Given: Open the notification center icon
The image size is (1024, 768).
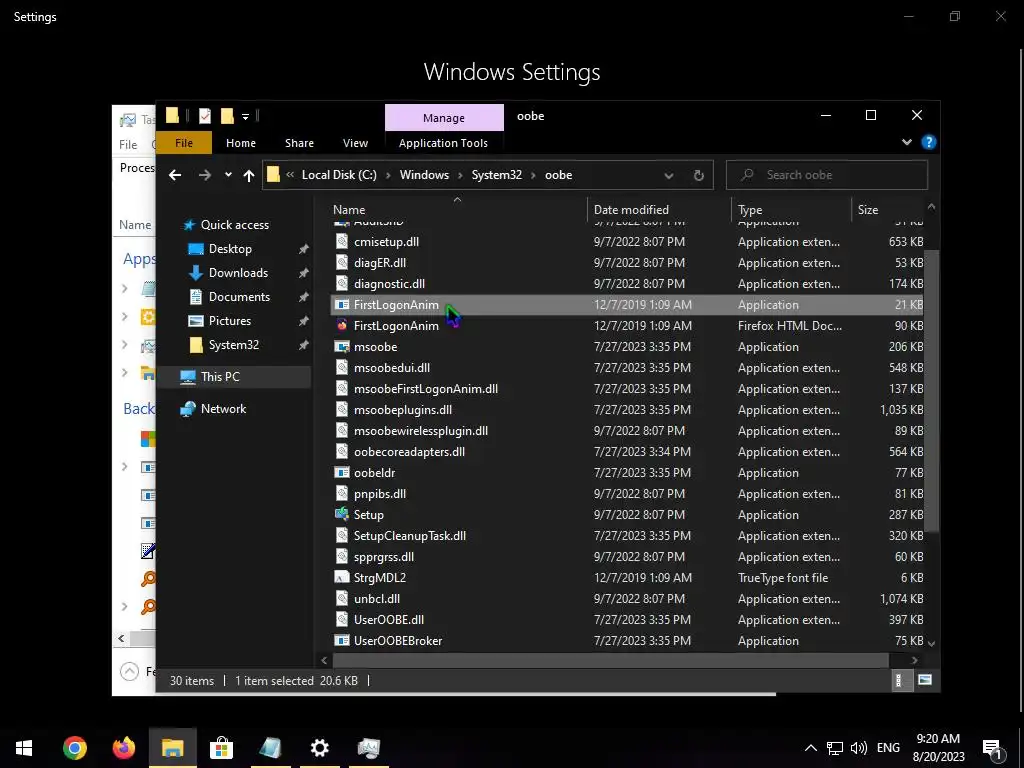Looking at the screenshot, I should pos(993,749).
